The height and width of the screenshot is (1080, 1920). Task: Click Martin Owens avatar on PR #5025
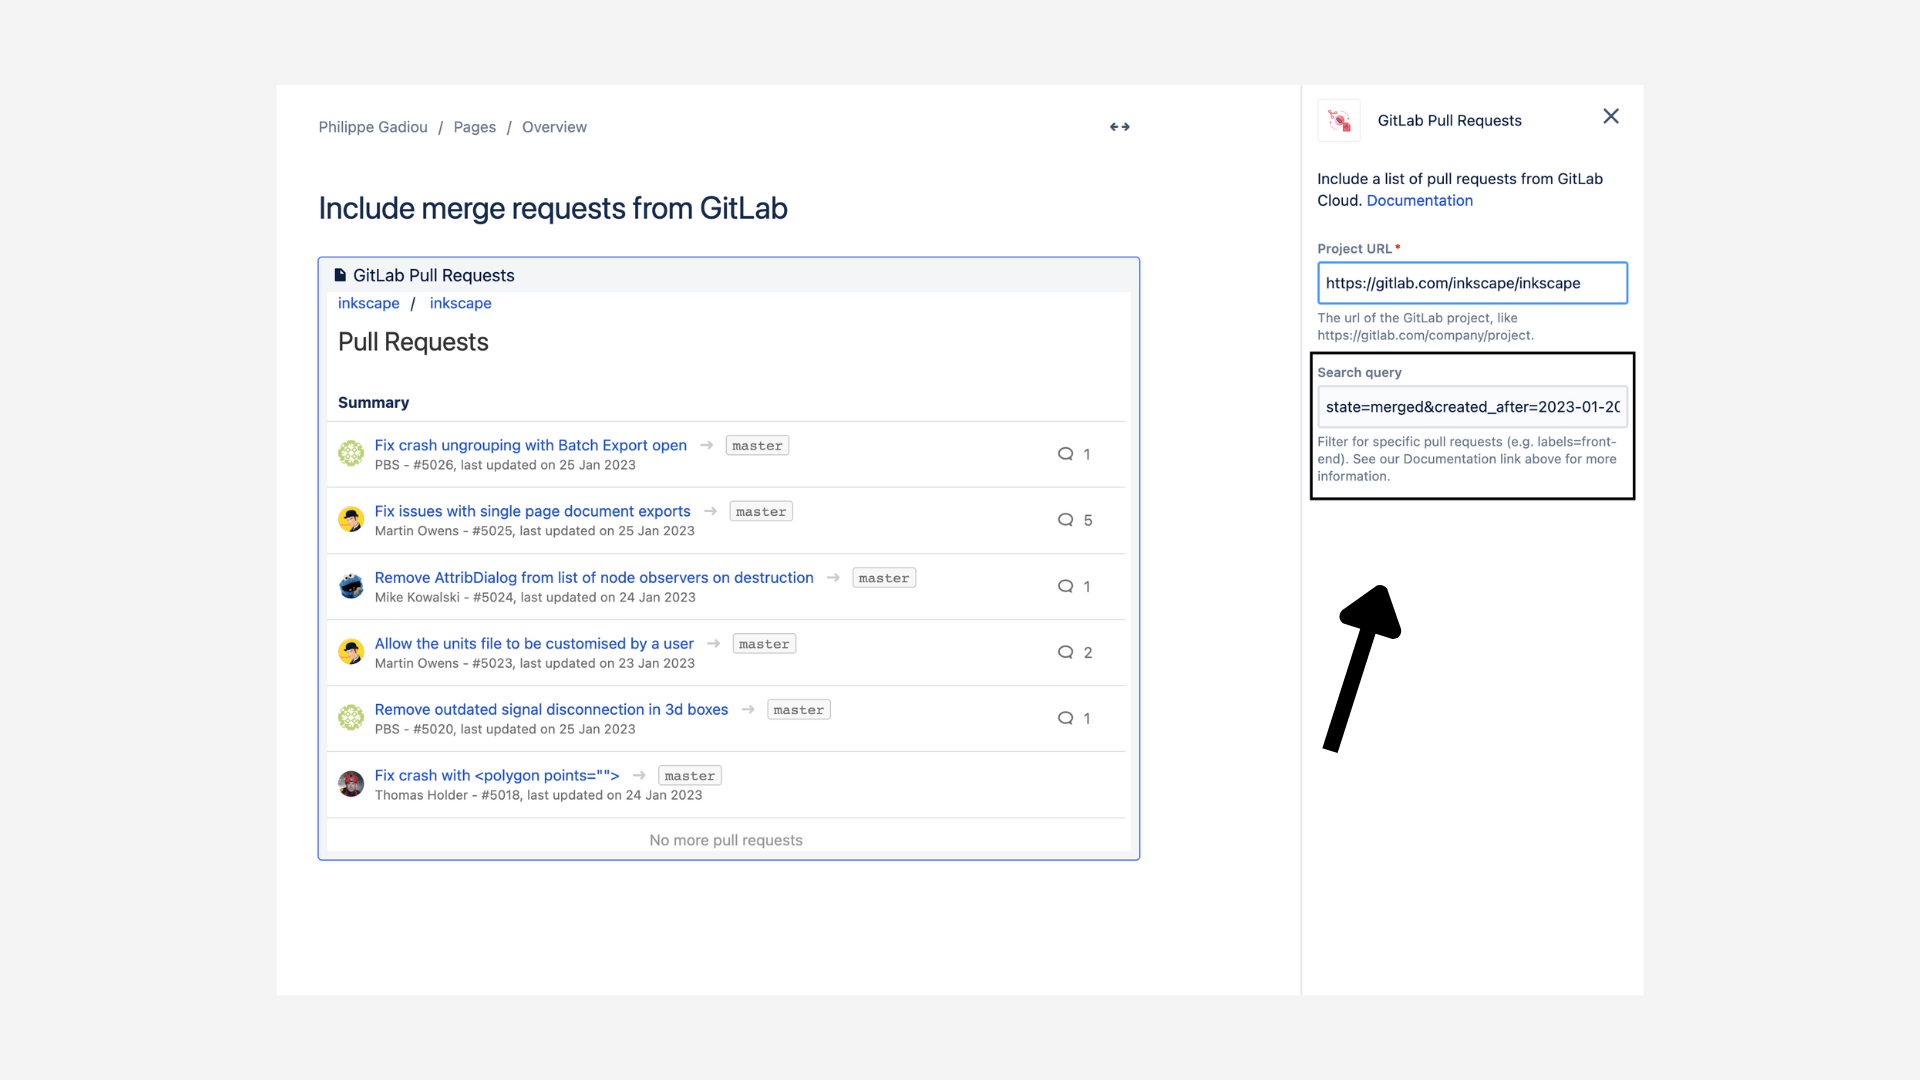click(351, 519)
